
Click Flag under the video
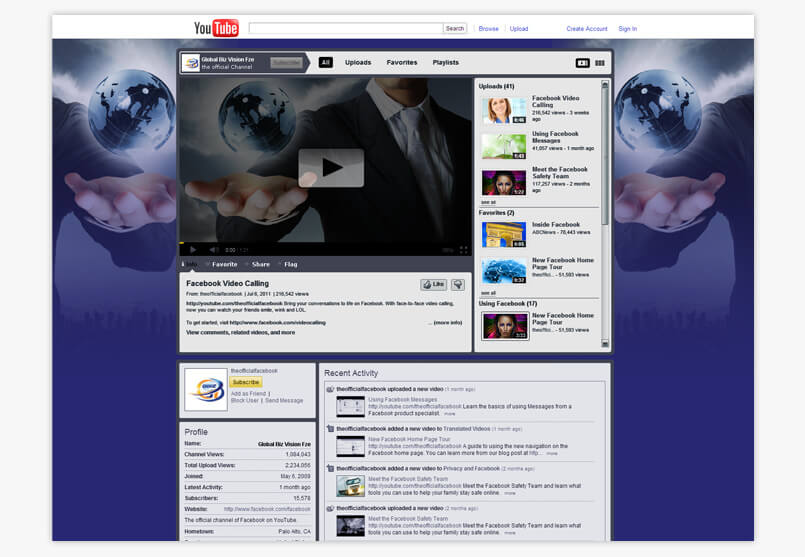(291, 264)
